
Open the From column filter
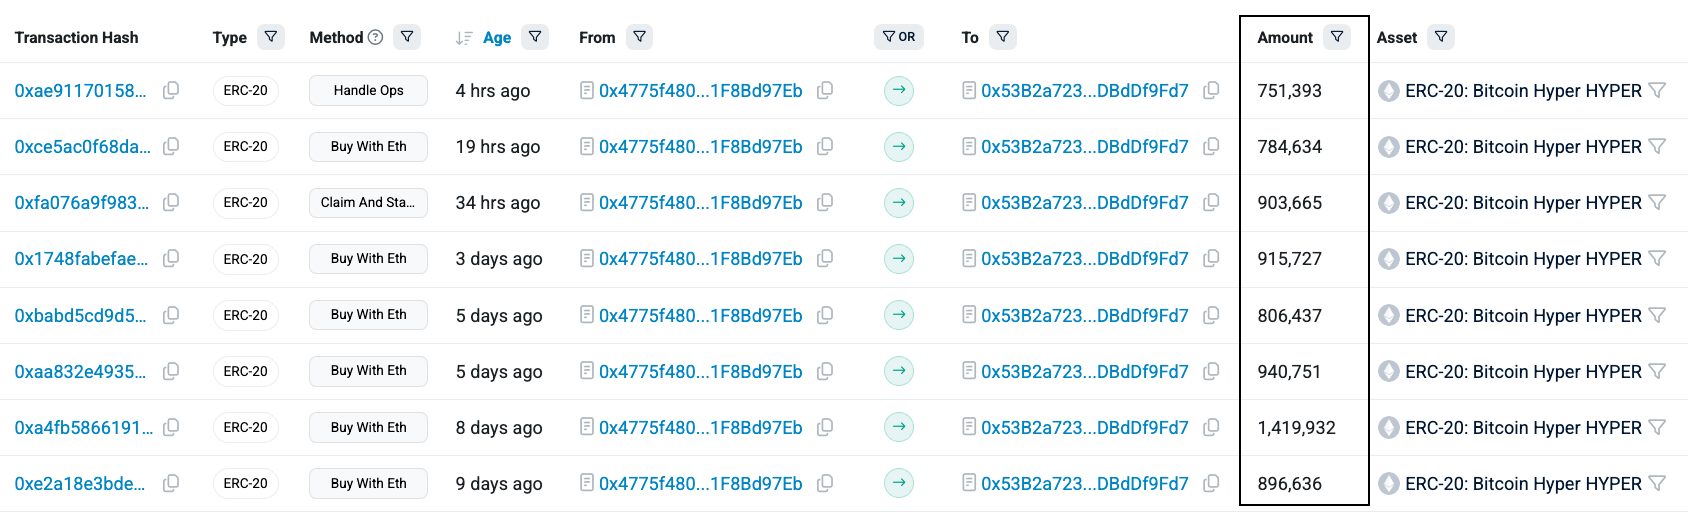point(640,37)
